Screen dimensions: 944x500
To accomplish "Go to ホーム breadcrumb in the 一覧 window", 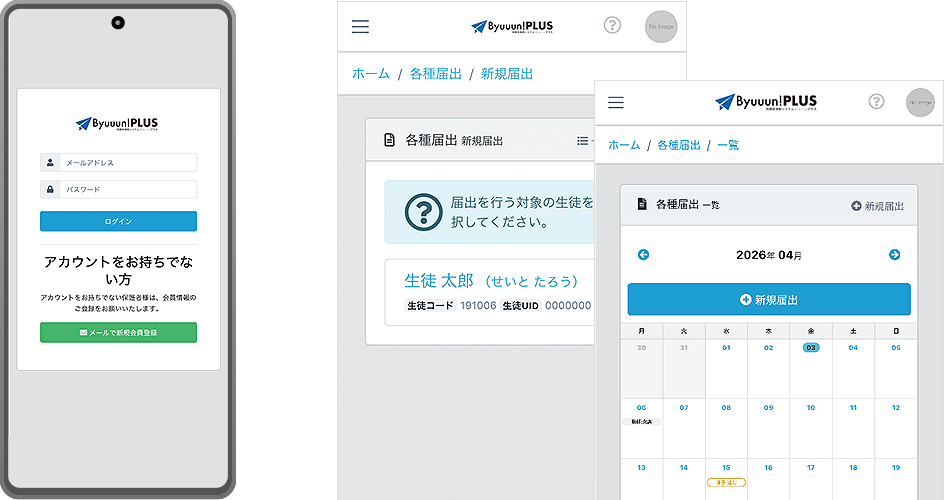I will point(624,145).
